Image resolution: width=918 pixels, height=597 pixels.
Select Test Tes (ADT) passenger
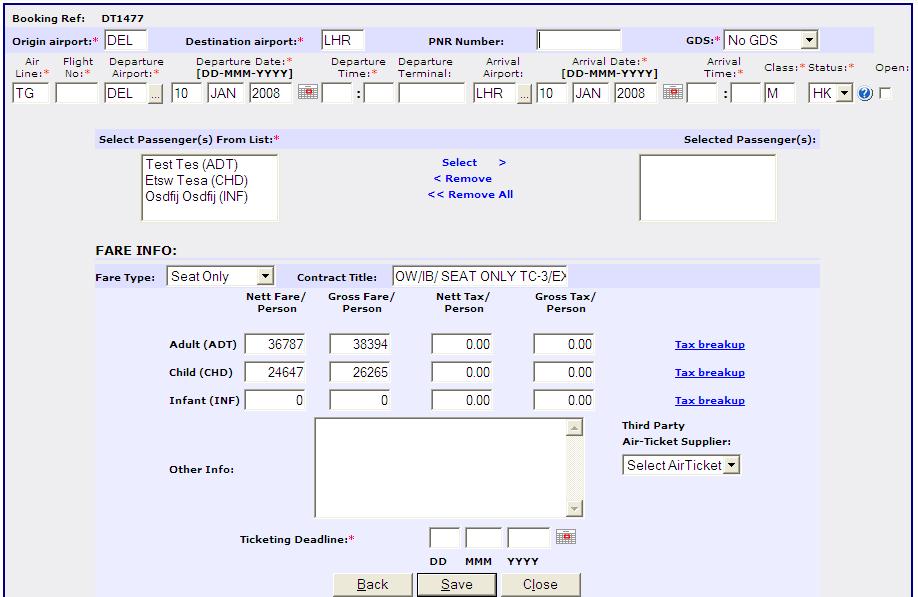[x=191, y=164]
